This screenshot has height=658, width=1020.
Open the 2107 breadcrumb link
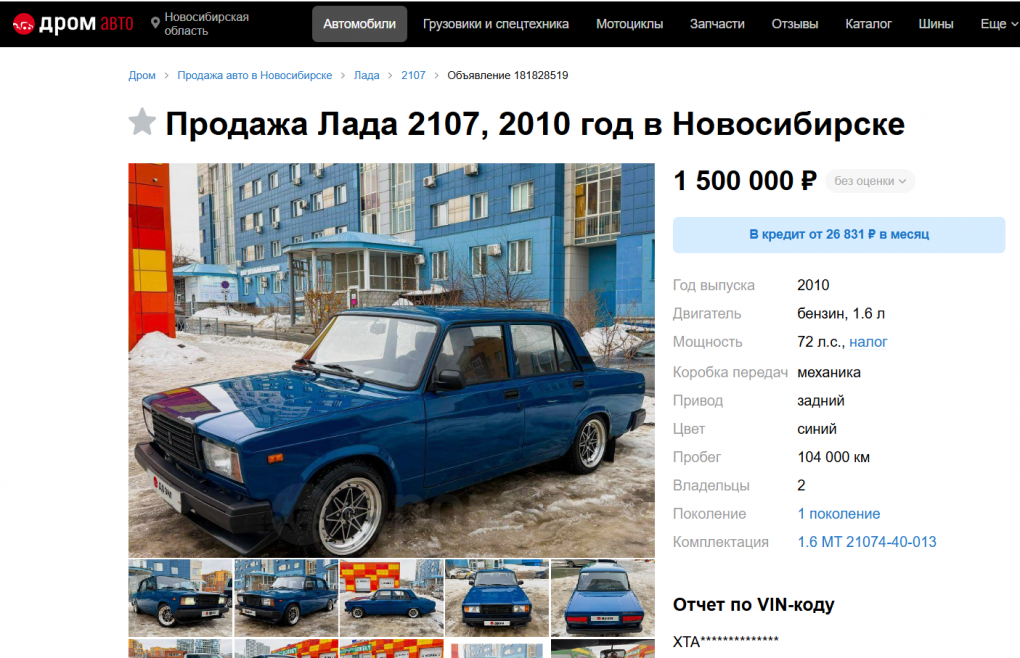413,75
